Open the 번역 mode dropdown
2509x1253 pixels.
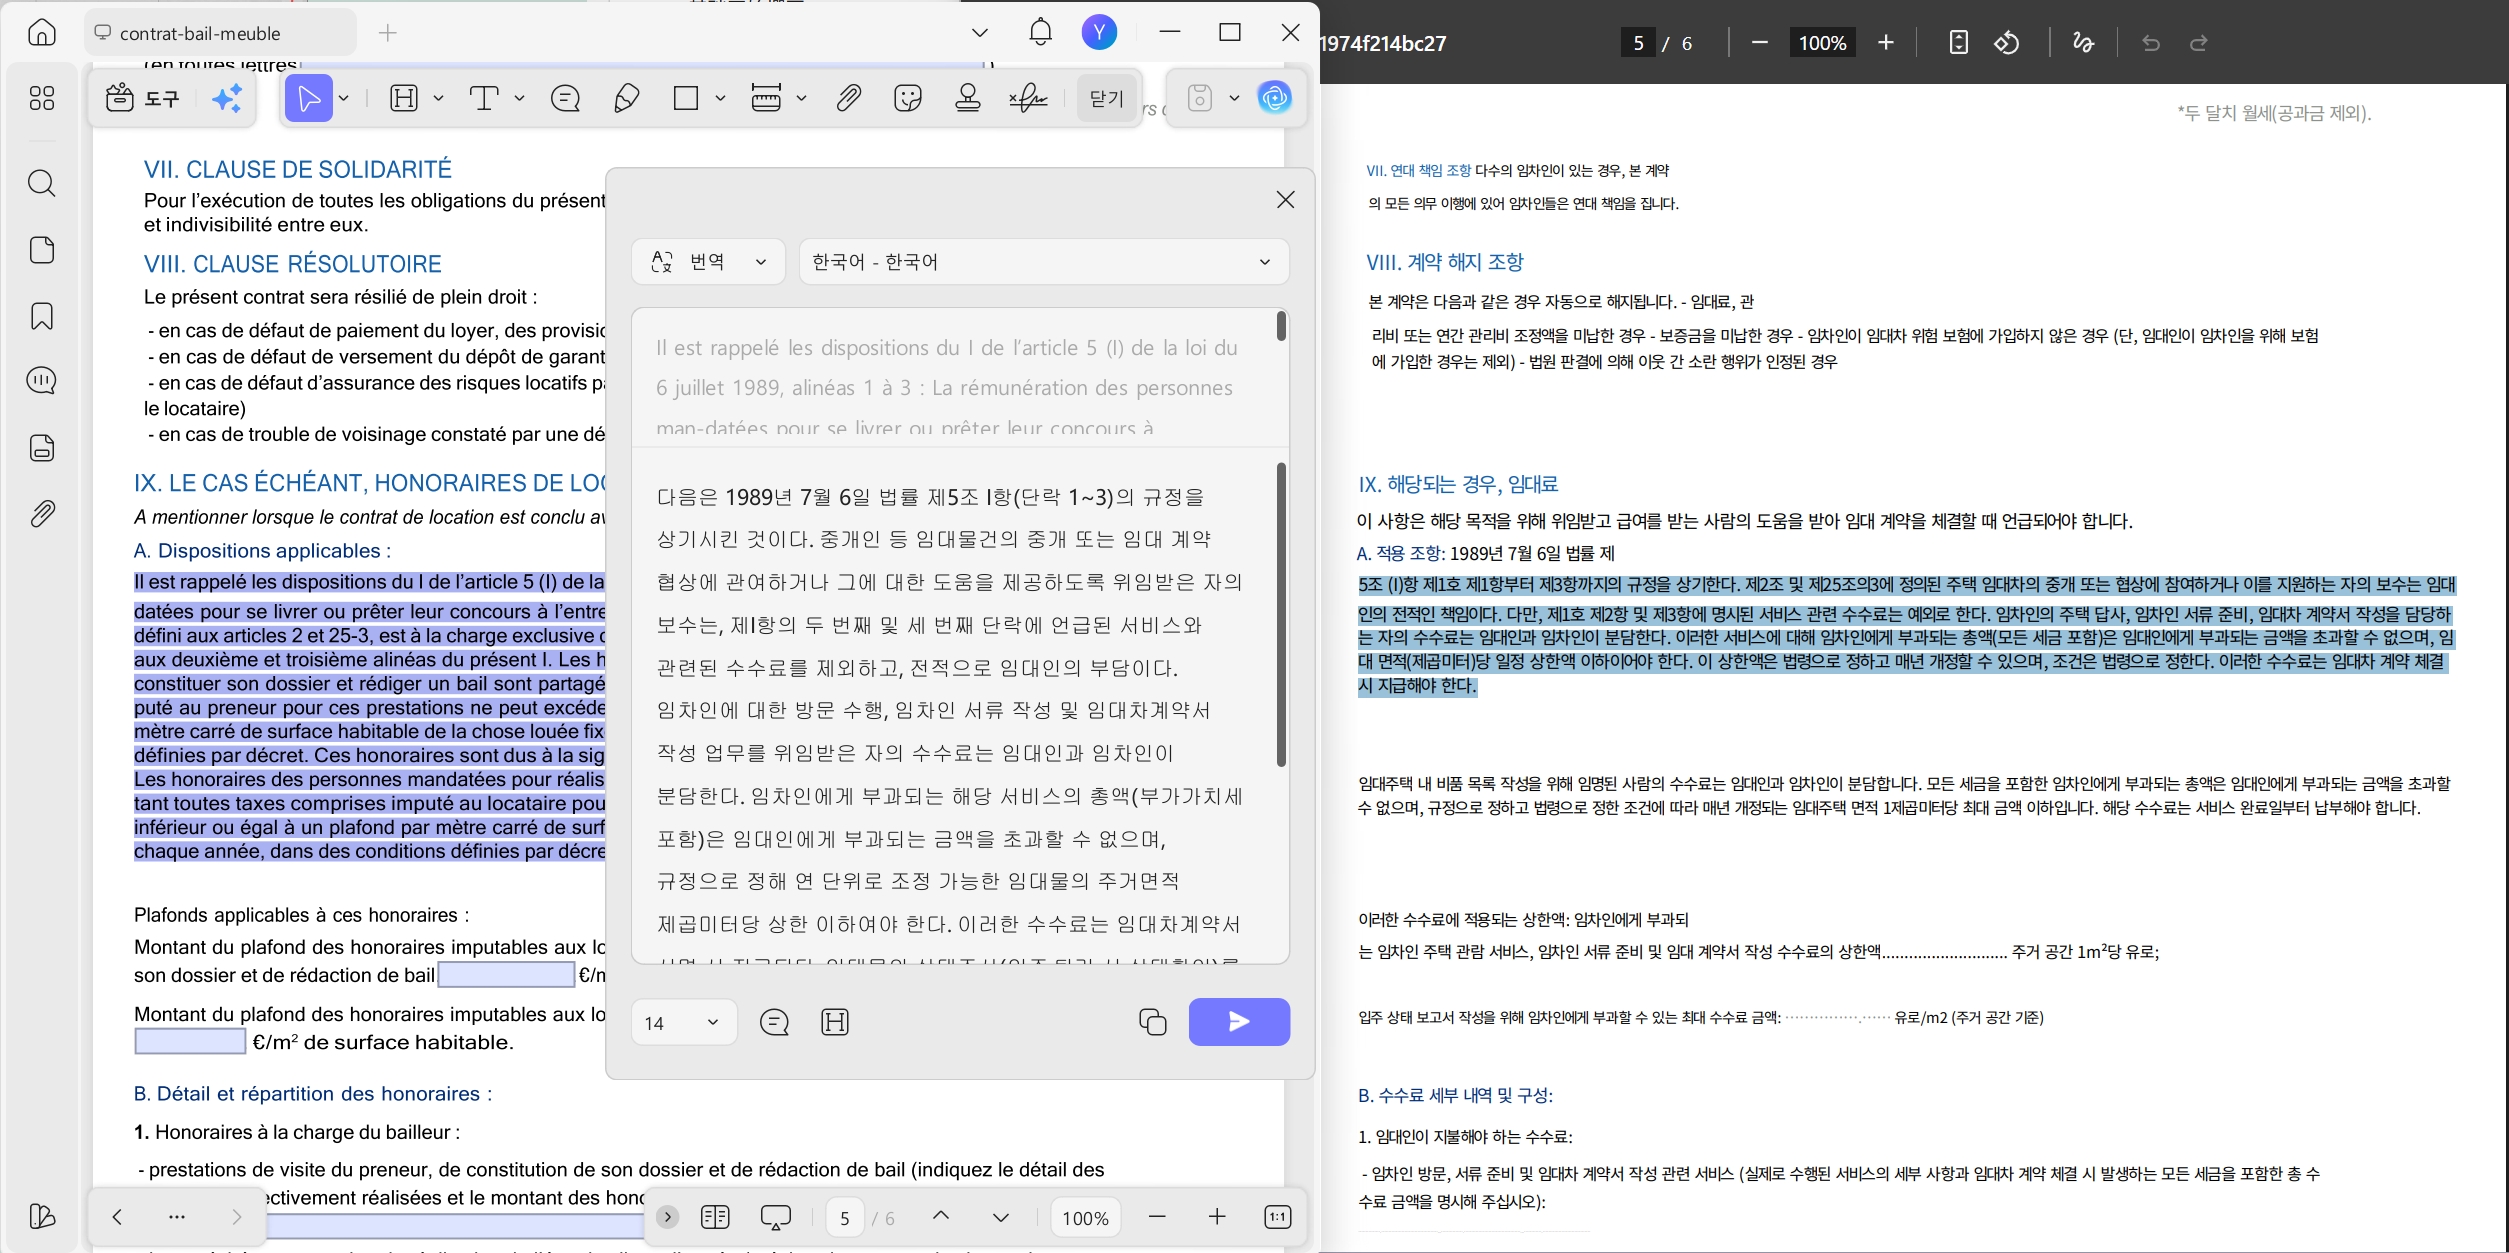pyautogui.click(x=708, y=262)
